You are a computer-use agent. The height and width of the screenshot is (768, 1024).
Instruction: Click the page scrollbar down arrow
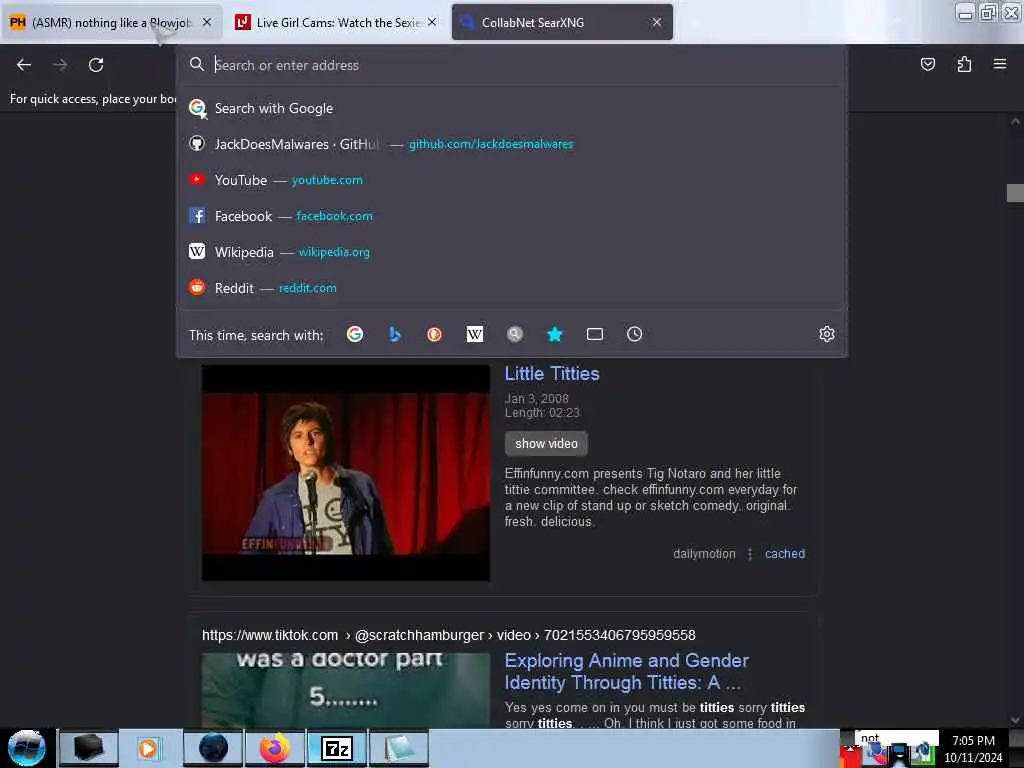click(x=1015, y=720)
